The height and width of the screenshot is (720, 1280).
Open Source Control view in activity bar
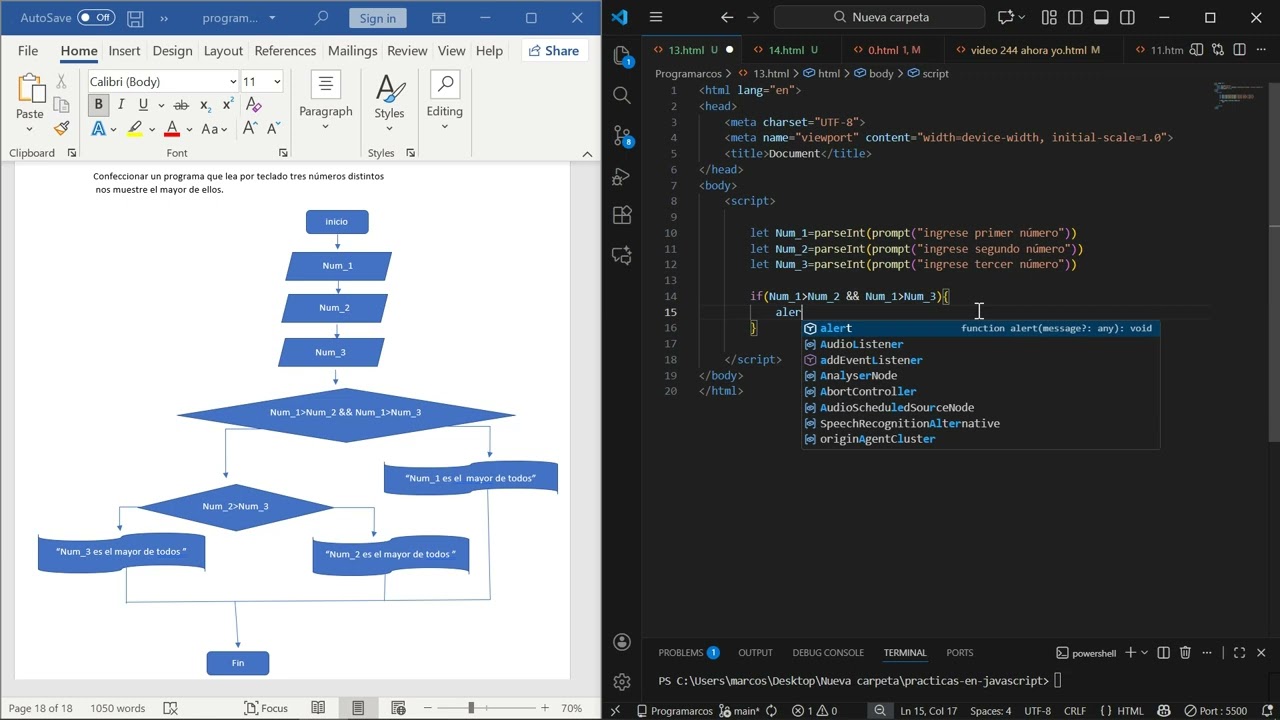point(622,135)
